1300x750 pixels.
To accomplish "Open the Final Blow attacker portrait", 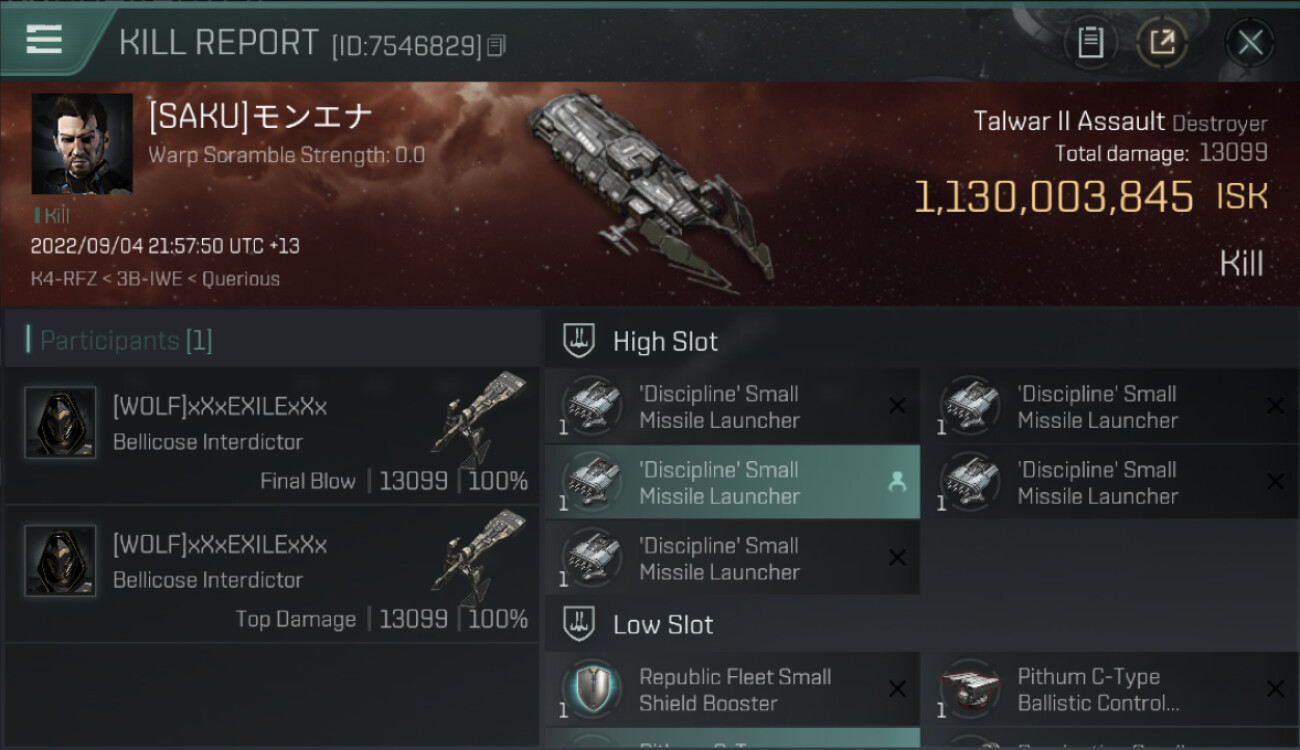I will pyautogui.click(x=60, y=423).
